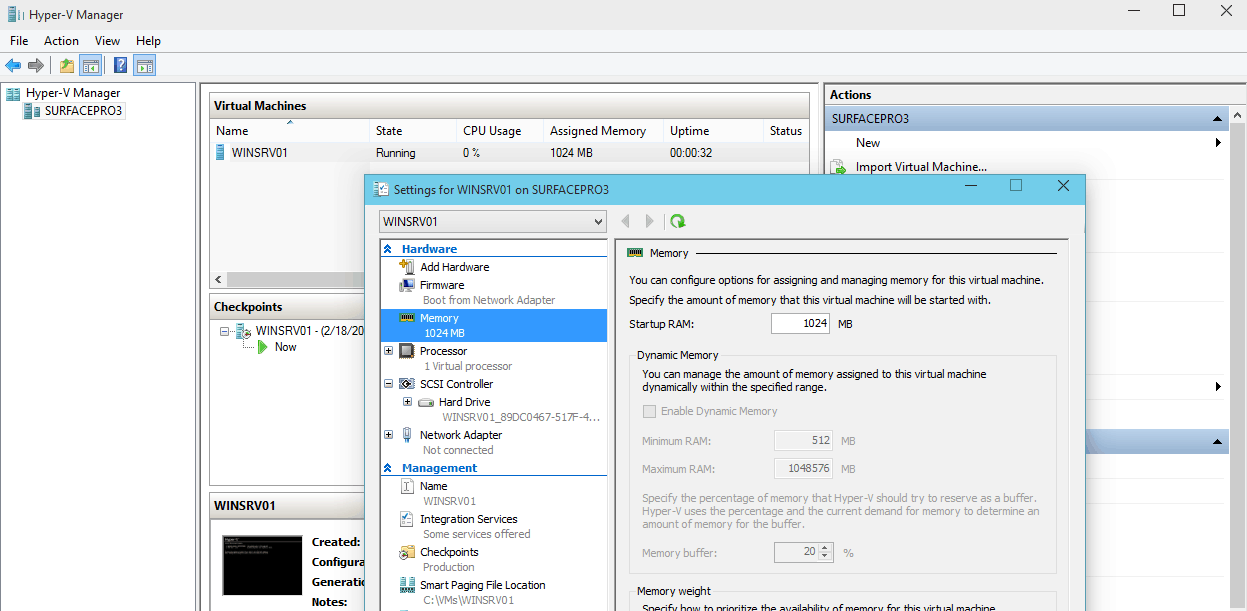This screenshot has width=1247, height=611.
Task: Select Processor in hardware list
Action: pos(443,351)
